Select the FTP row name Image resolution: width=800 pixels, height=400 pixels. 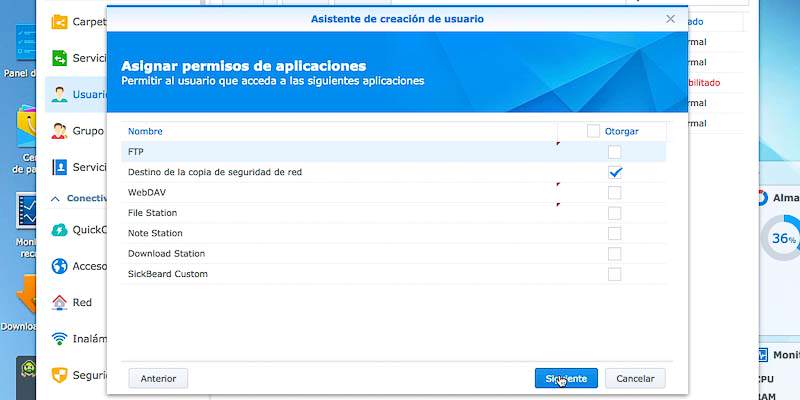click(136, 152)
